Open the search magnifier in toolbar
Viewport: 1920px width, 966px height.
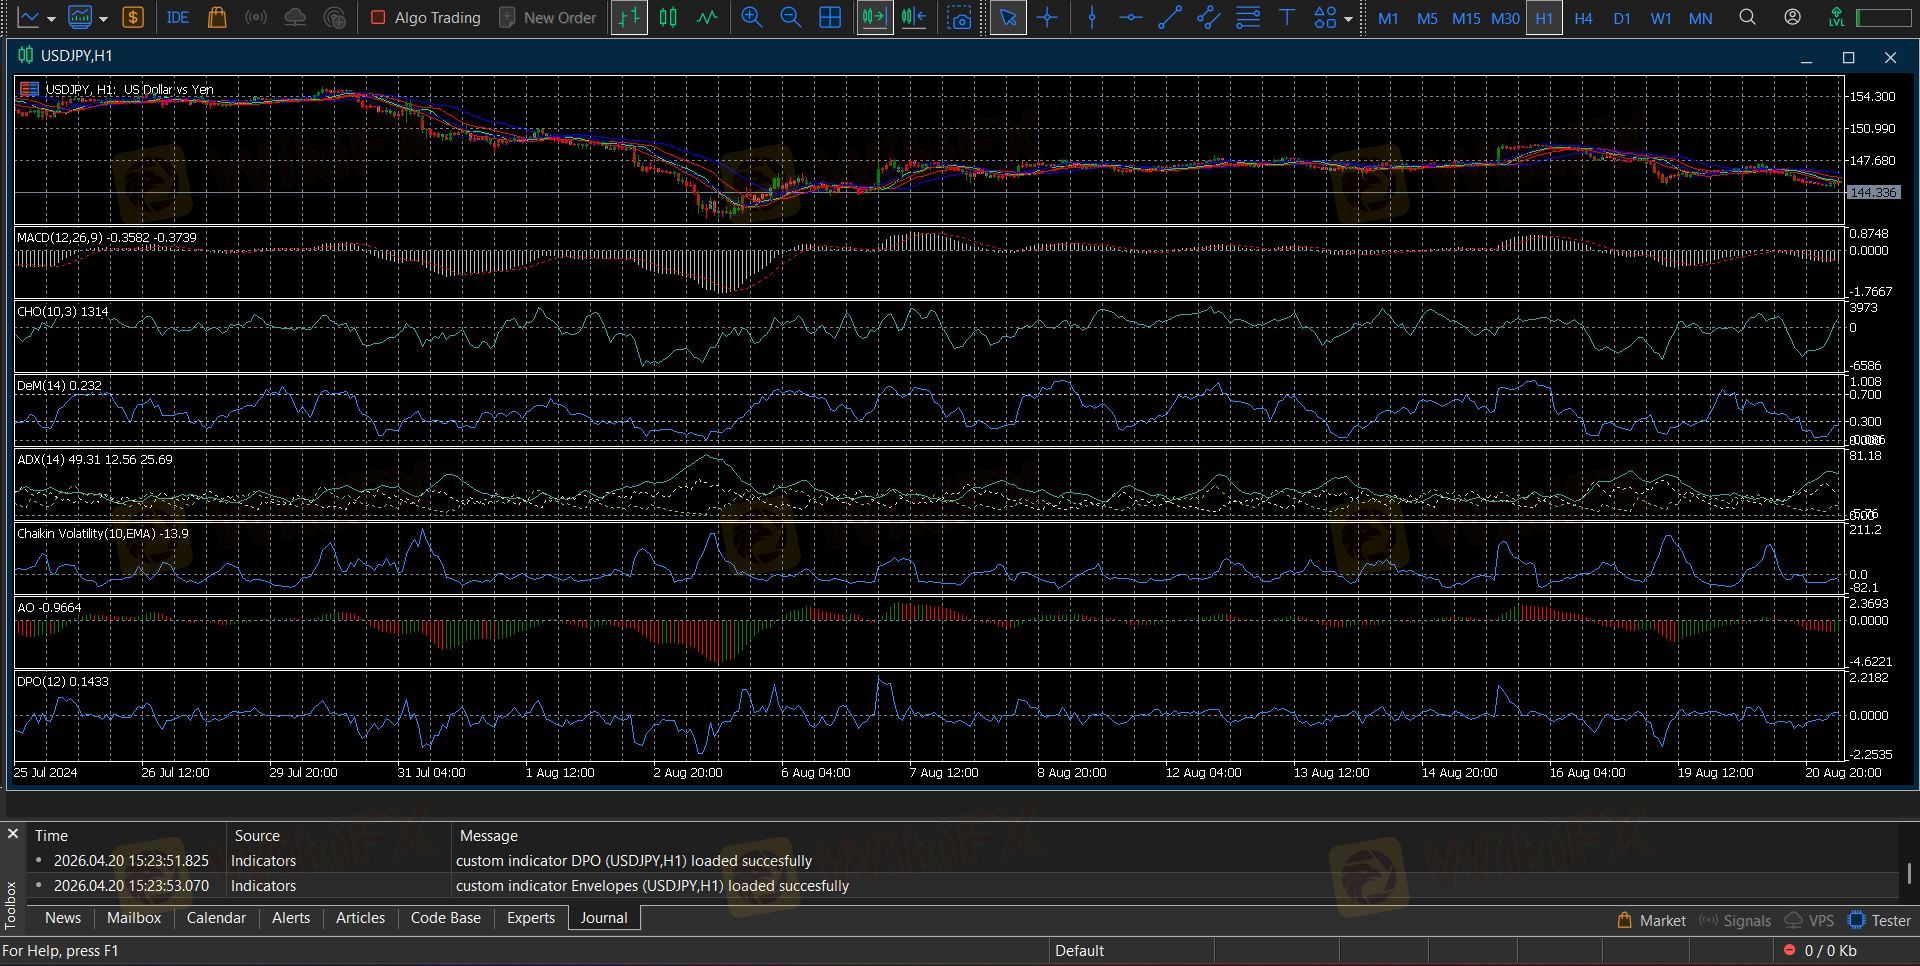[x=1747, y=18]
